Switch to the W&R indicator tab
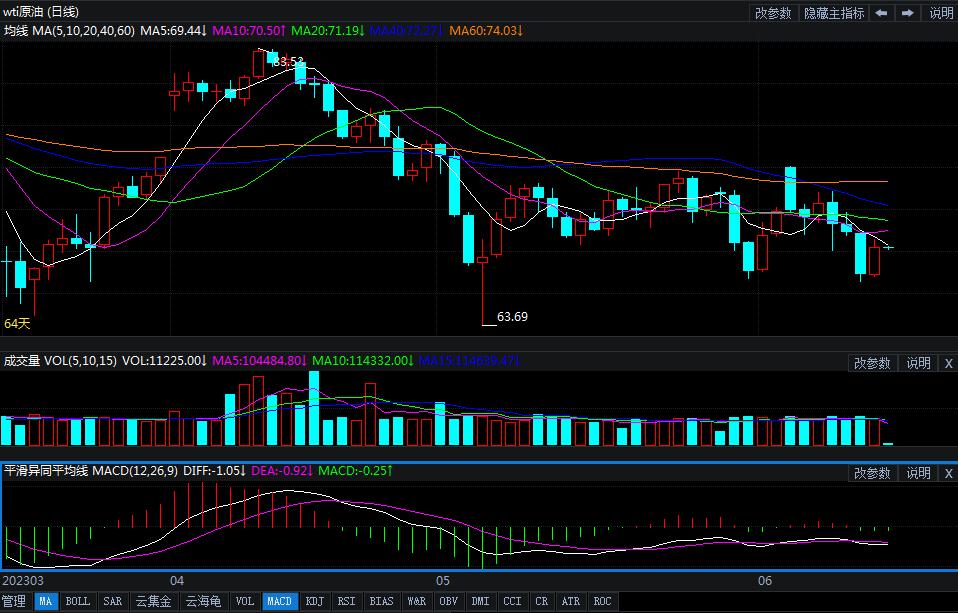This screenshot has width=958, height=613. tap(417, 601)
